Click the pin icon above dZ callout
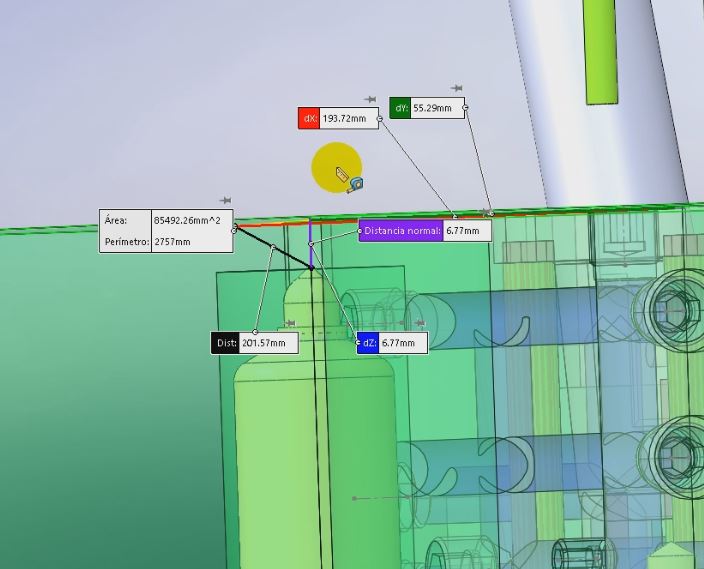Image resolution: width=704 pixels, height=569 pixels. [x=421, y=324]
